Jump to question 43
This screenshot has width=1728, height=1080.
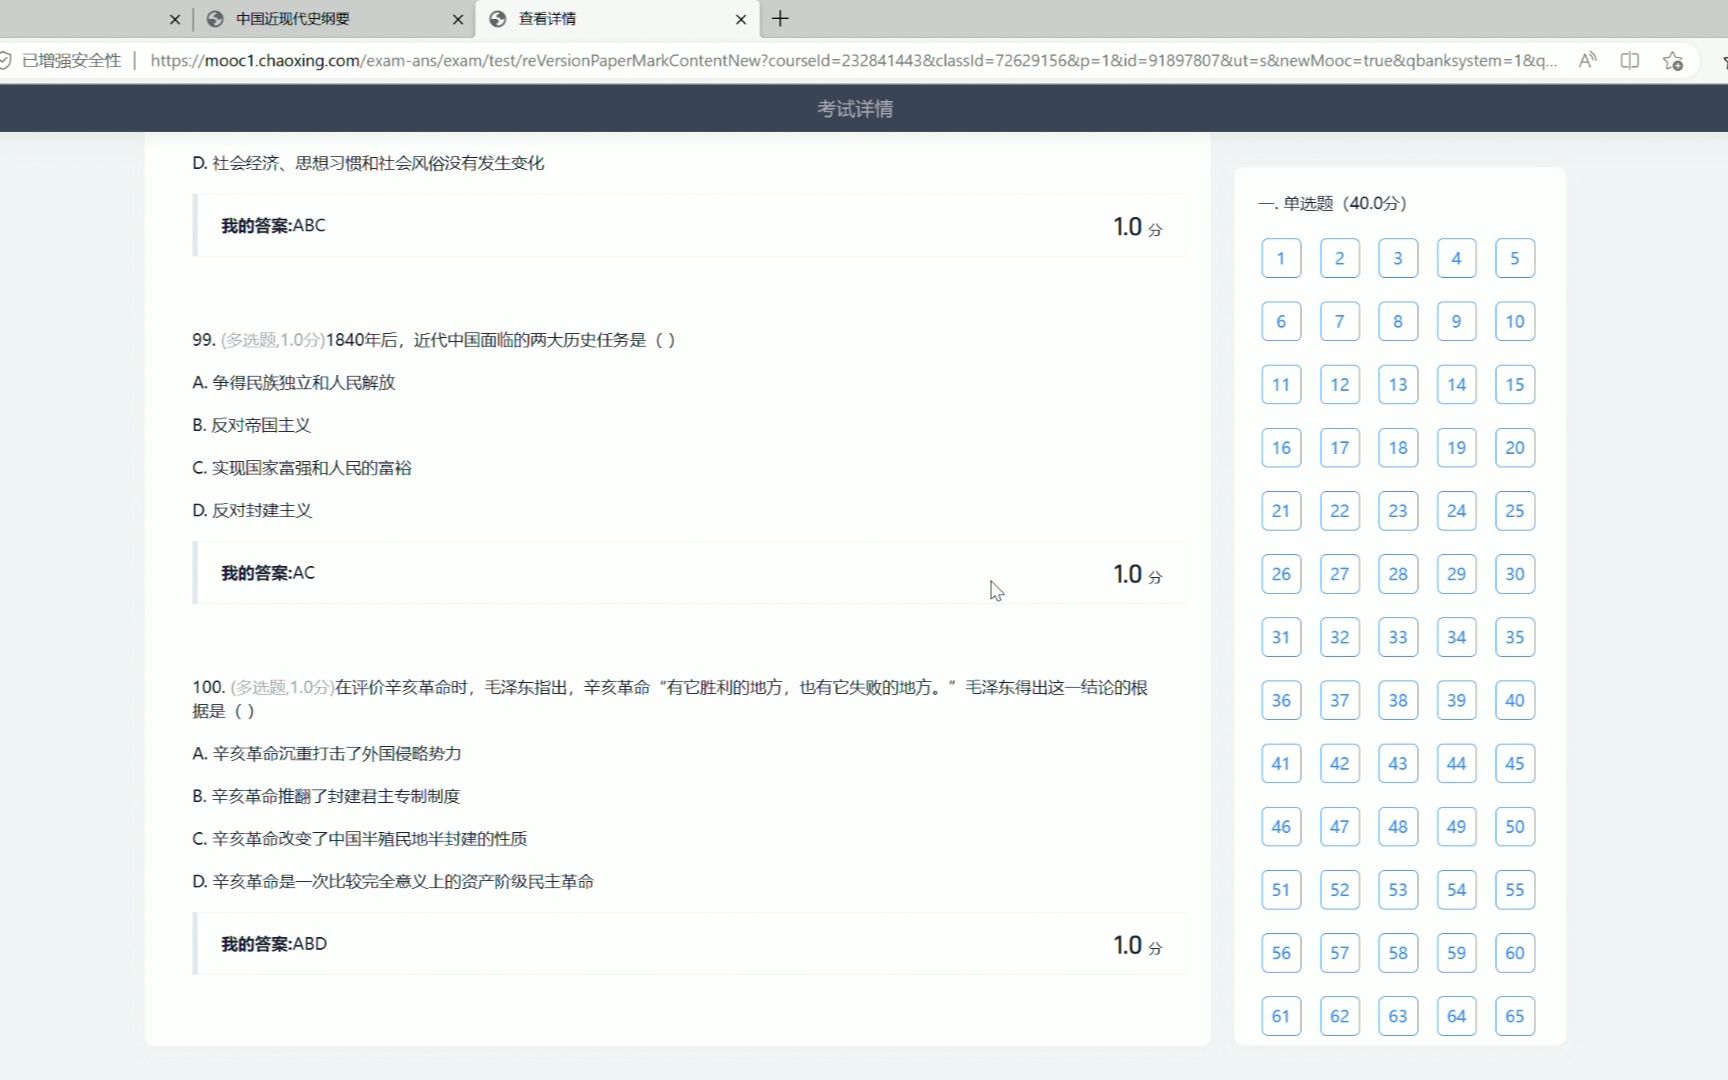tap(1398, 763)
